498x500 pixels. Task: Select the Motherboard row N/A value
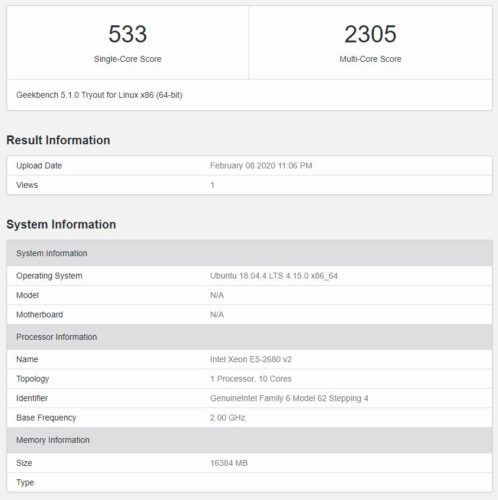tap(217, 315)
